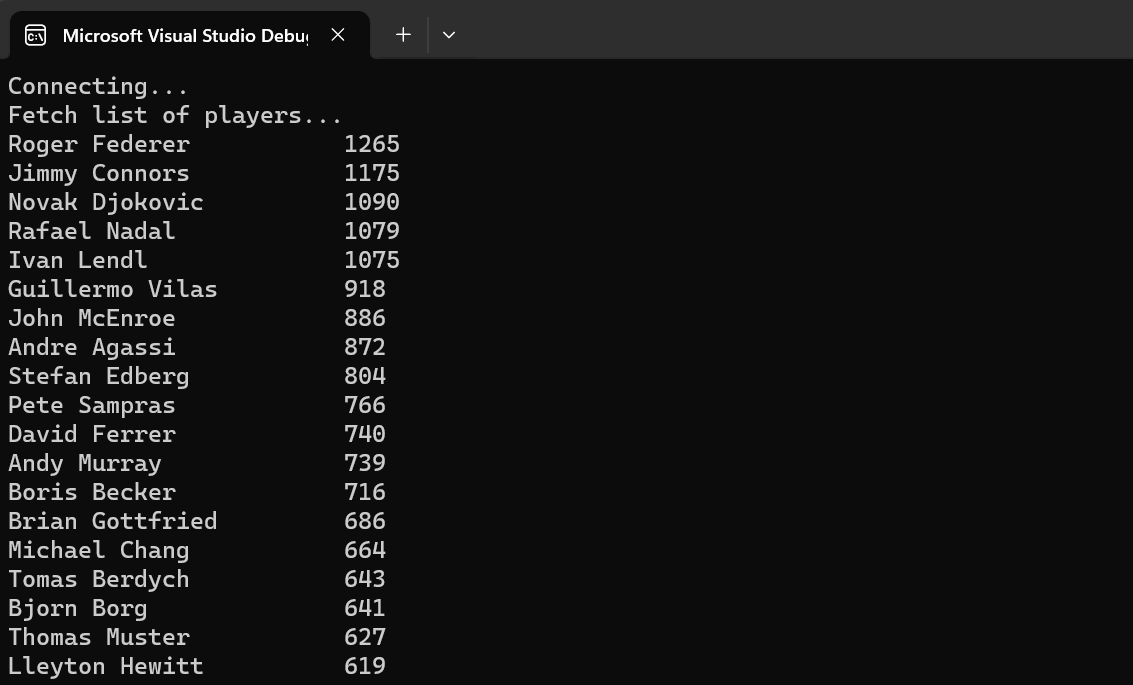1133x685 pixels.
Task: Click the score 739 beside Andy Murray
Action: pos(364,463)
